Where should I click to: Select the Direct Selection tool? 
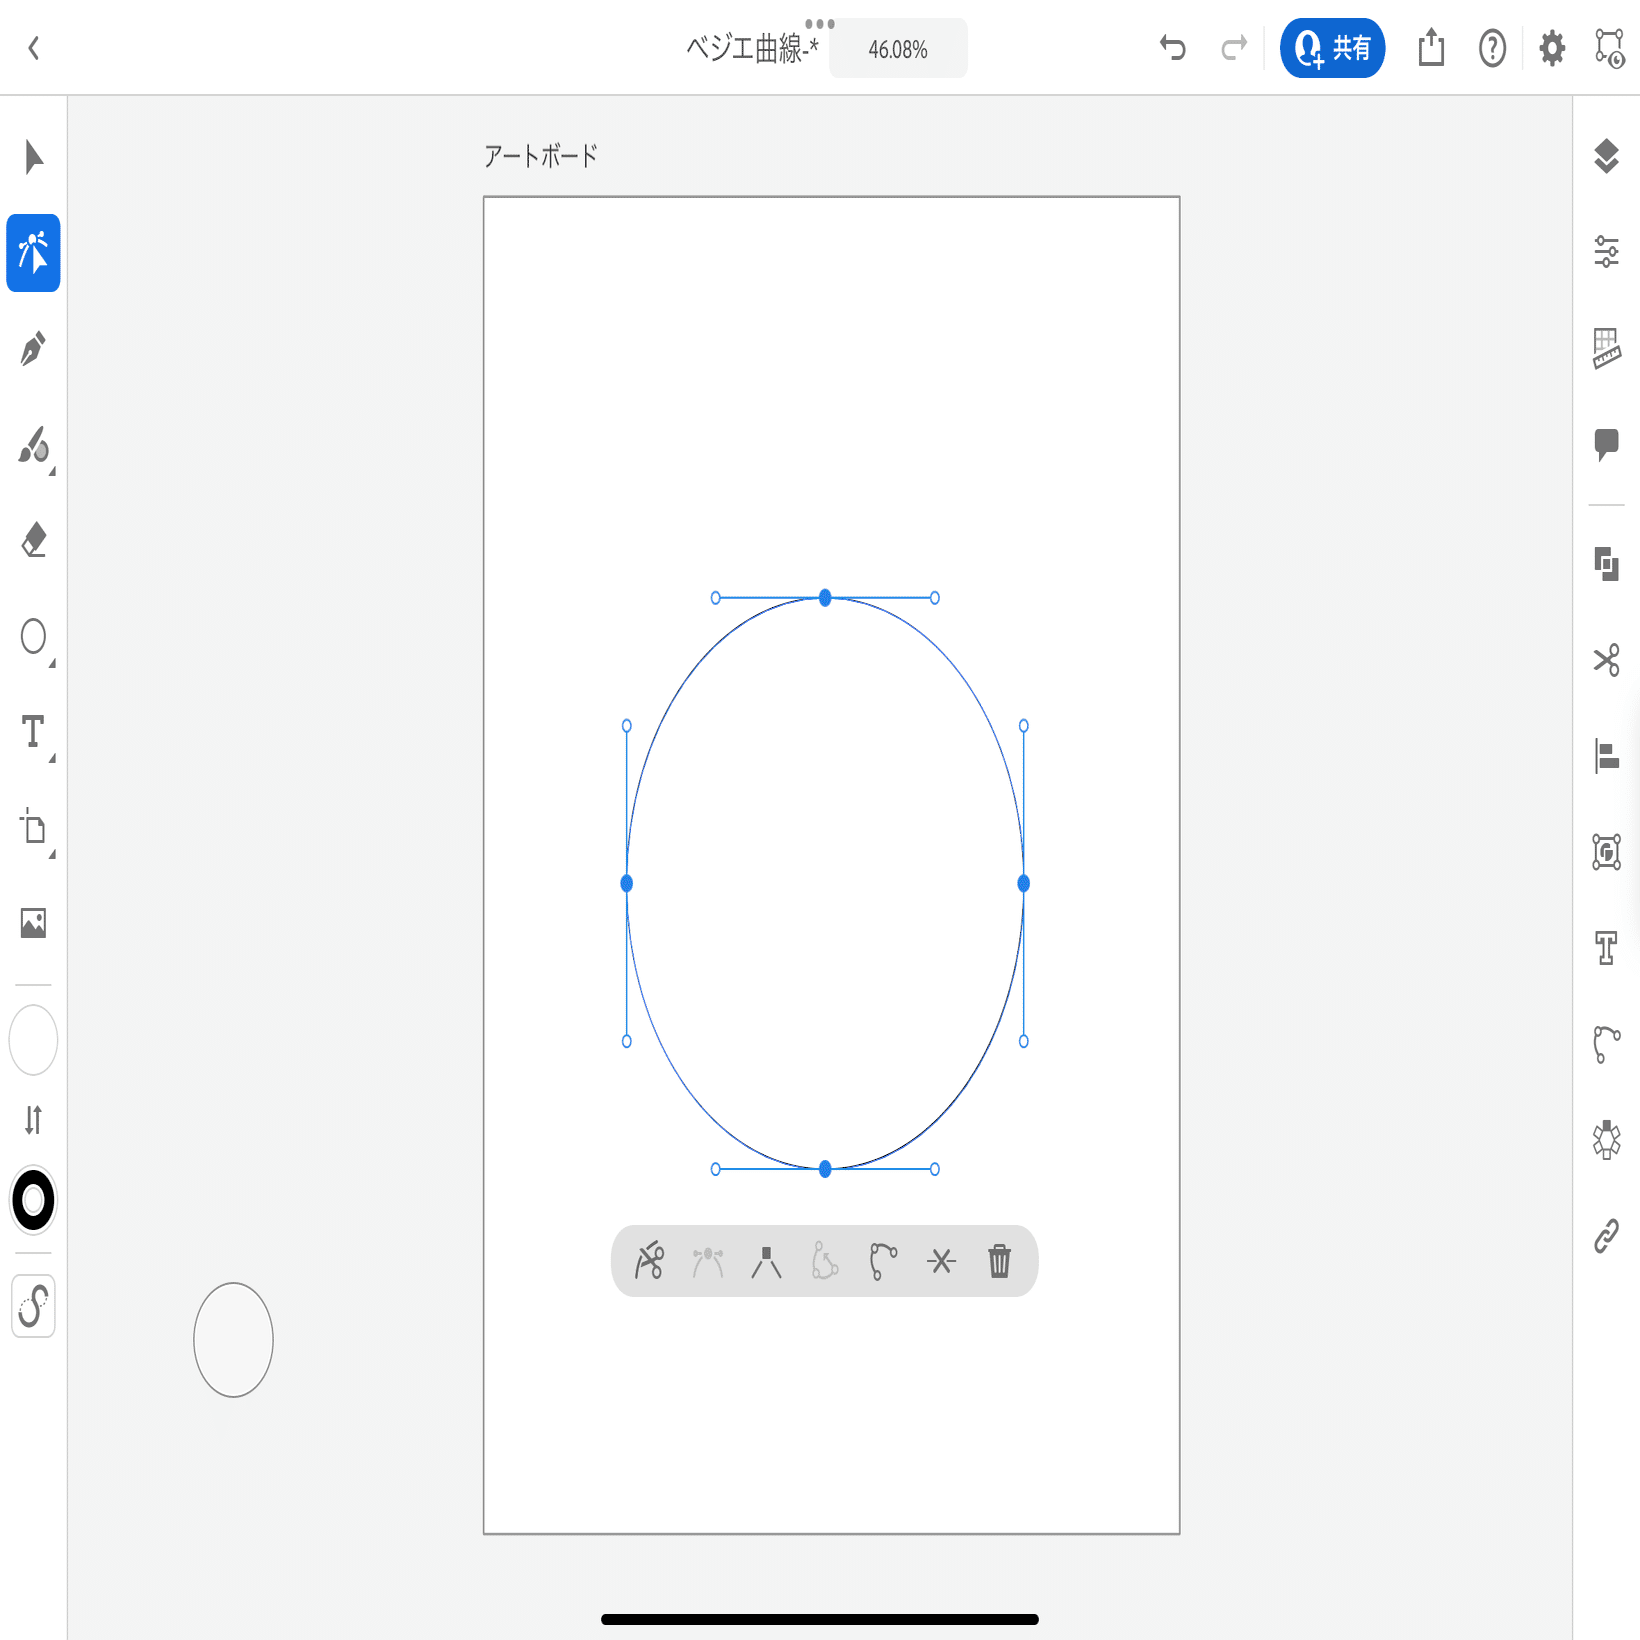pyautogui.click(x=33, y=253)
